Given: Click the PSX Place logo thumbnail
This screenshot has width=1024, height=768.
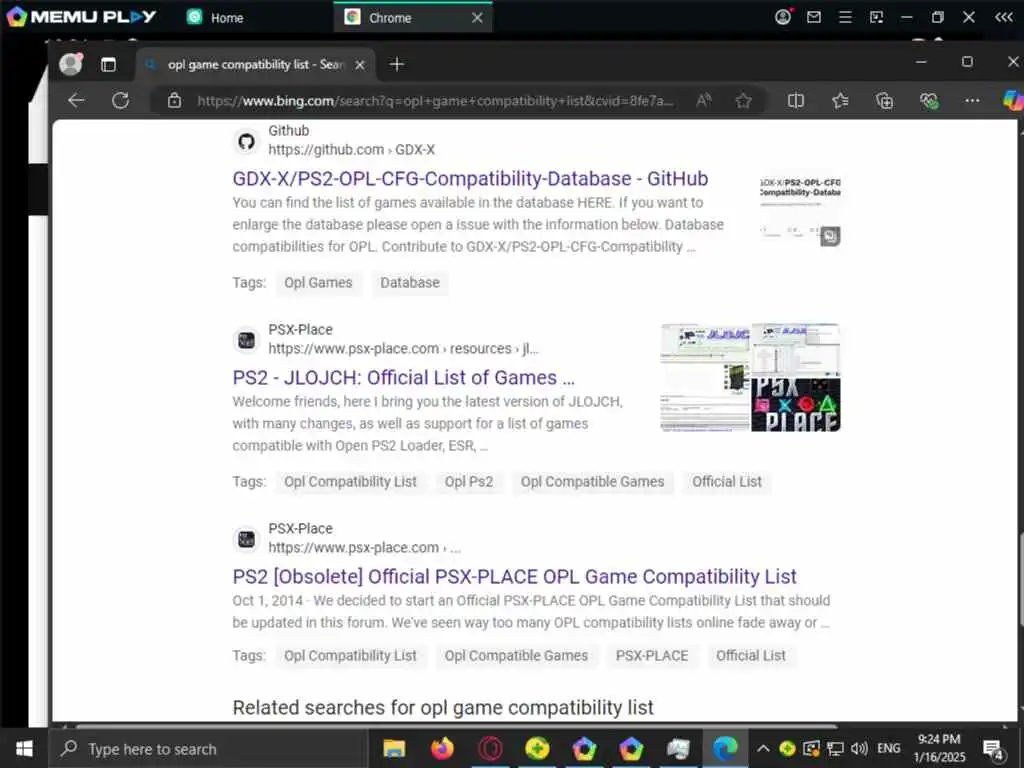Looking at the screenshot, I should pos(795,405).
